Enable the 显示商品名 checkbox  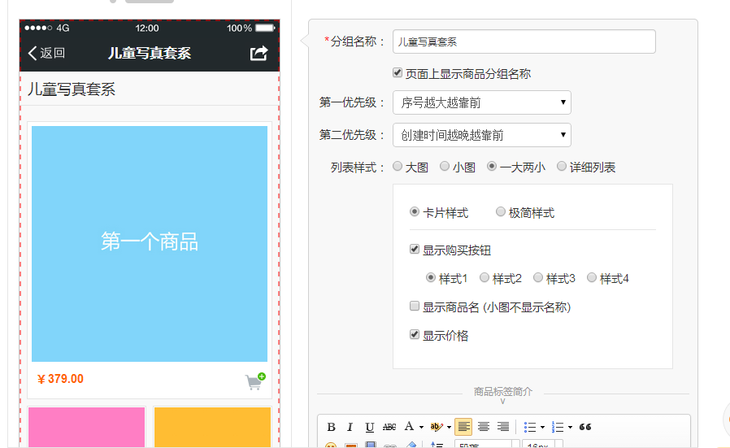[415, 307]
